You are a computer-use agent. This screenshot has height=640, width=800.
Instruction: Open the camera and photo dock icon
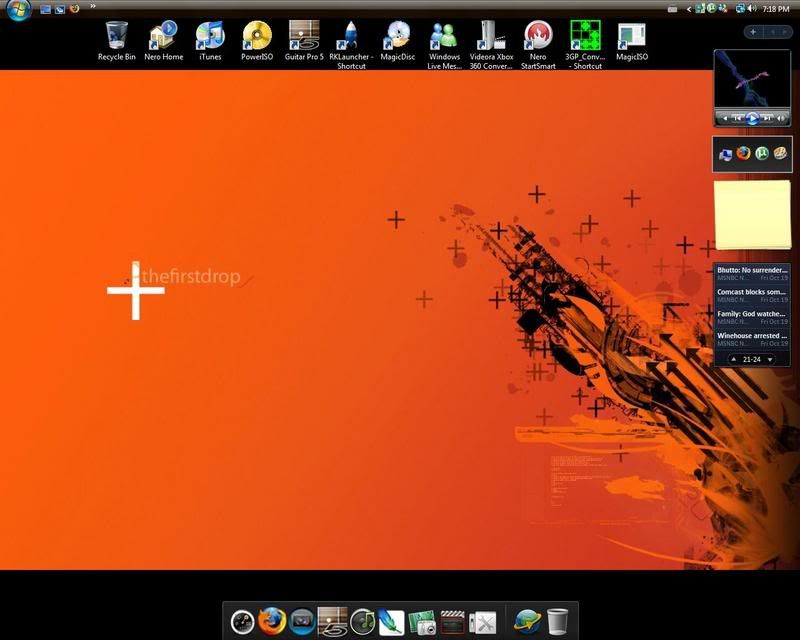[x=422, y=623]
